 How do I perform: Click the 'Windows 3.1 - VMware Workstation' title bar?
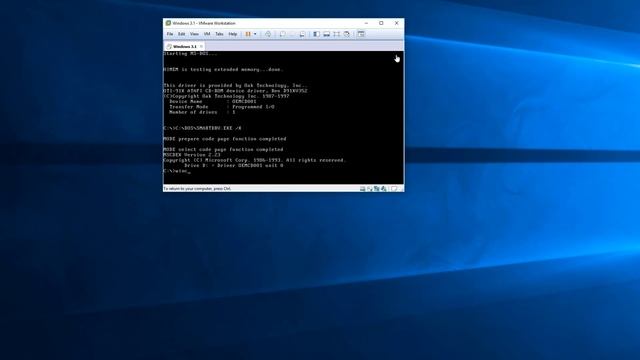(x=204, y=23)
